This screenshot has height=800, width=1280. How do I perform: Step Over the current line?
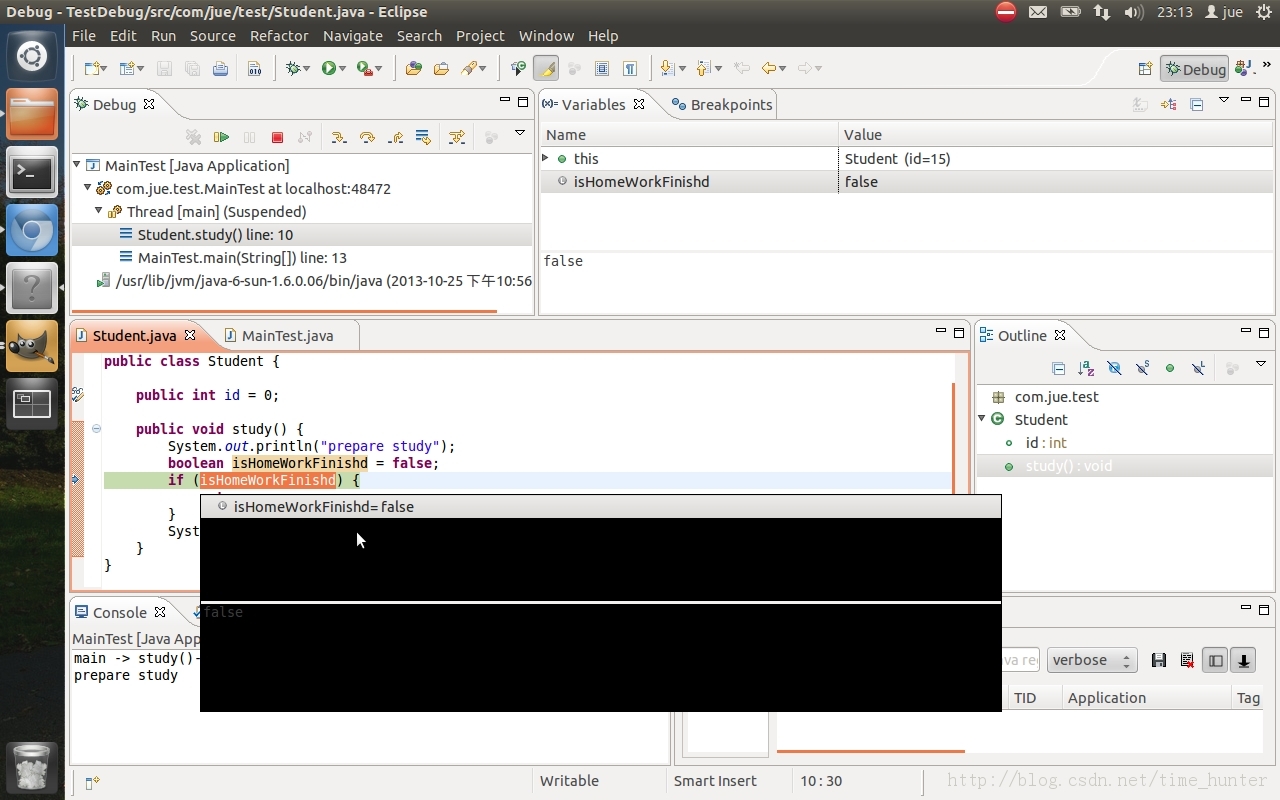coord(368,137)
